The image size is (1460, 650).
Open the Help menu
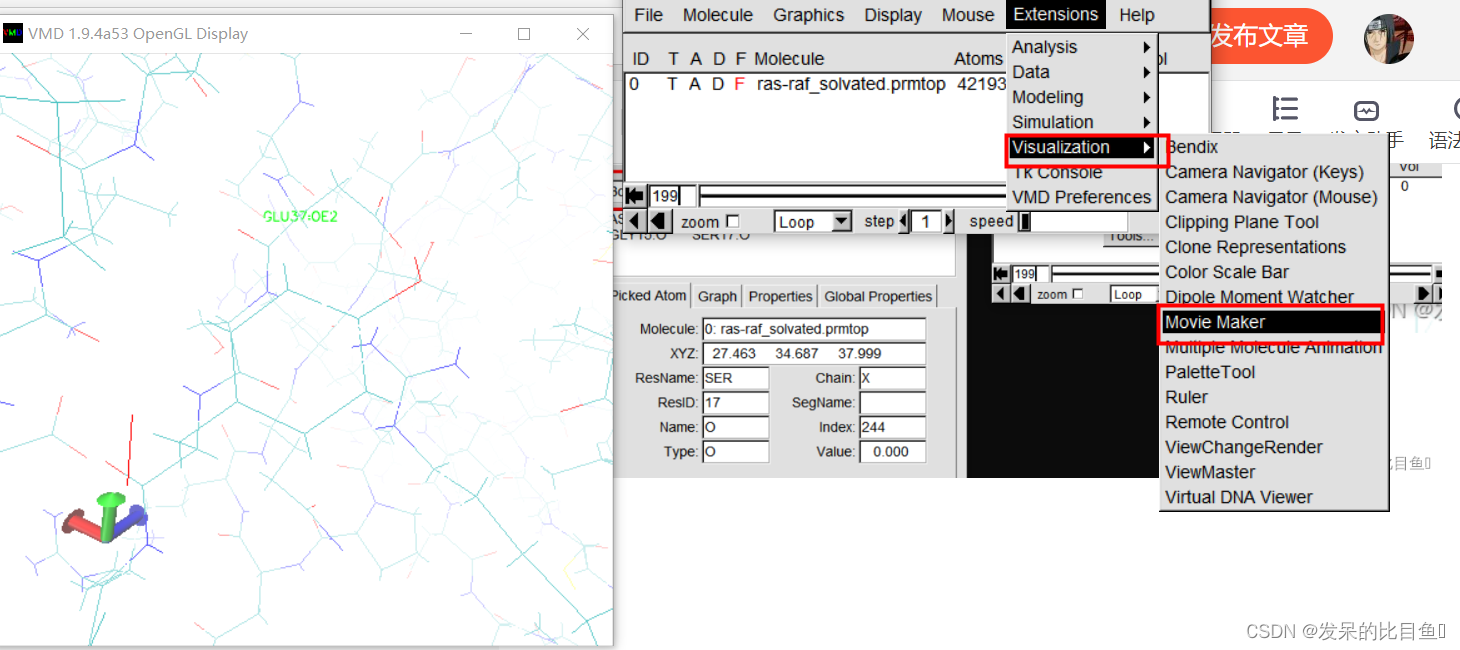(x=1137, y=15)
